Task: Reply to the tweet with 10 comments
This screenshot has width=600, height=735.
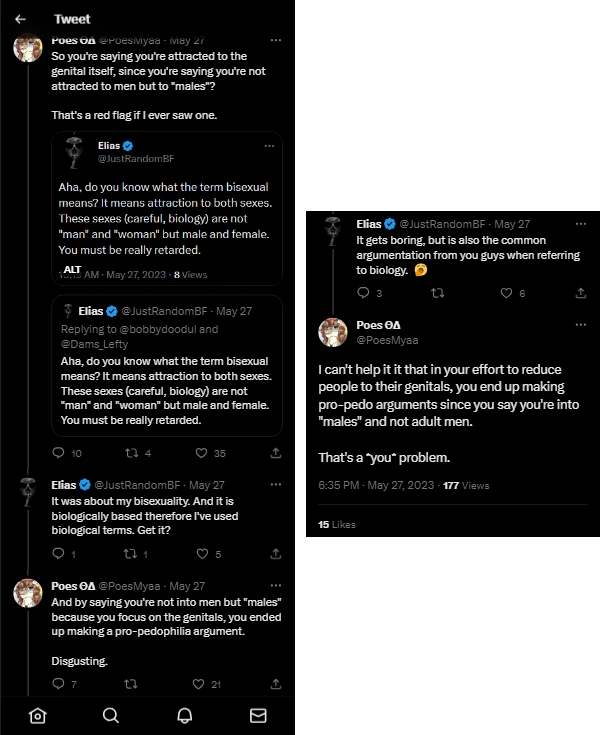Action: click(61, 453)
